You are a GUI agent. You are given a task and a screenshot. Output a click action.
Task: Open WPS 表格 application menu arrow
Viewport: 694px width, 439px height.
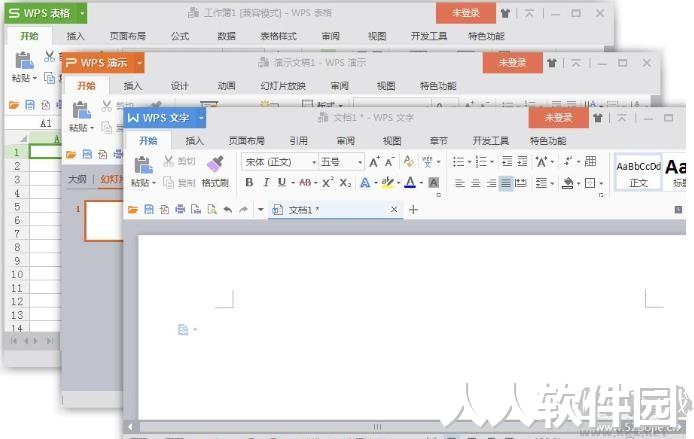pos(82,13)
